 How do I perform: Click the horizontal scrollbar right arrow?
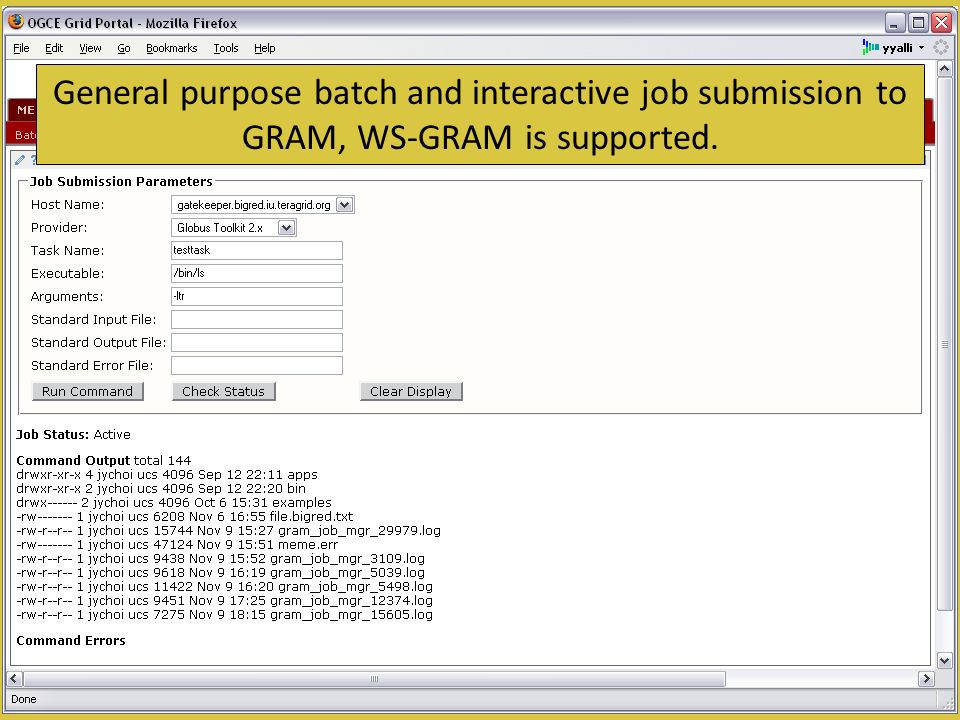[926, 678]
